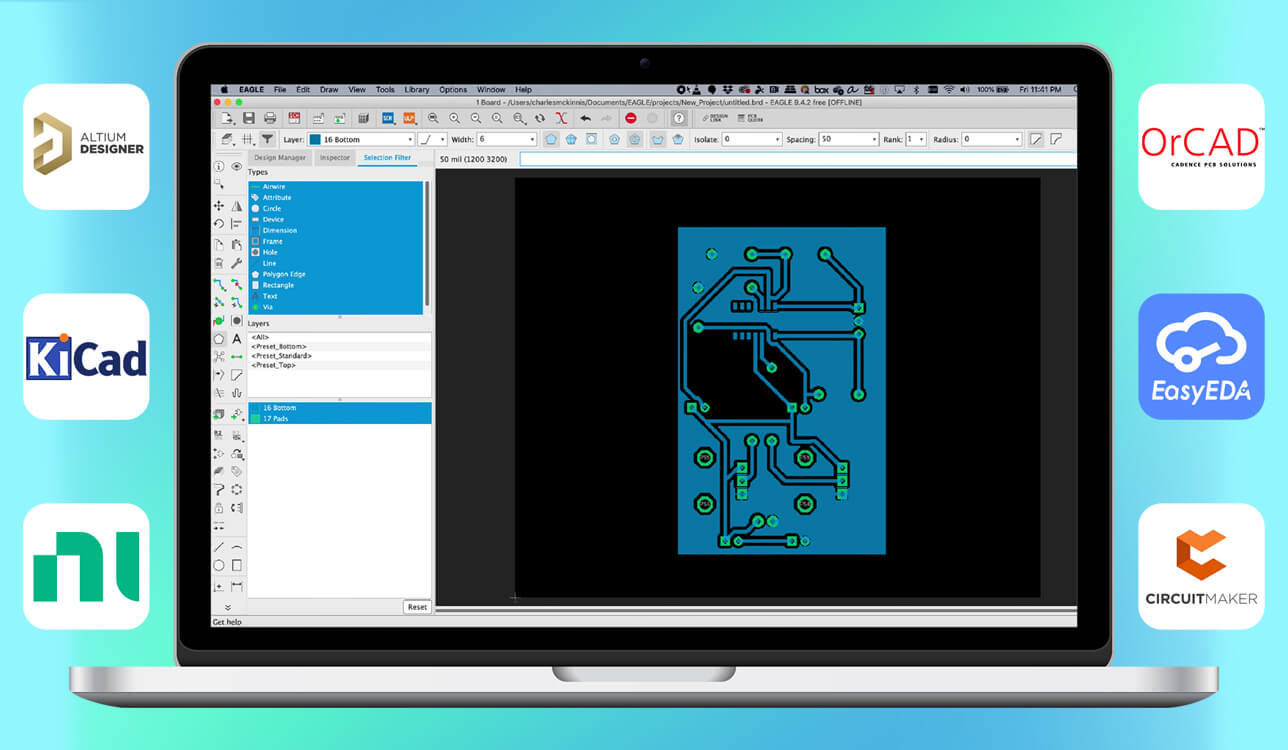Screen dimensions: 1288x750
Task: Select the Polygon tool icon
Action: [219, 339]
